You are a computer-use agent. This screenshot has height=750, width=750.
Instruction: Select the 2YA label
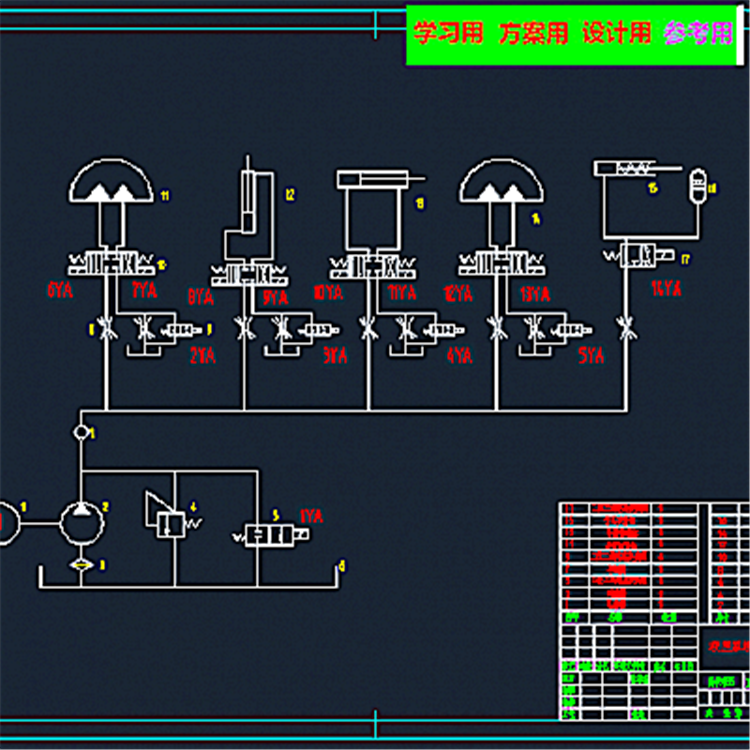pos(203,355)
